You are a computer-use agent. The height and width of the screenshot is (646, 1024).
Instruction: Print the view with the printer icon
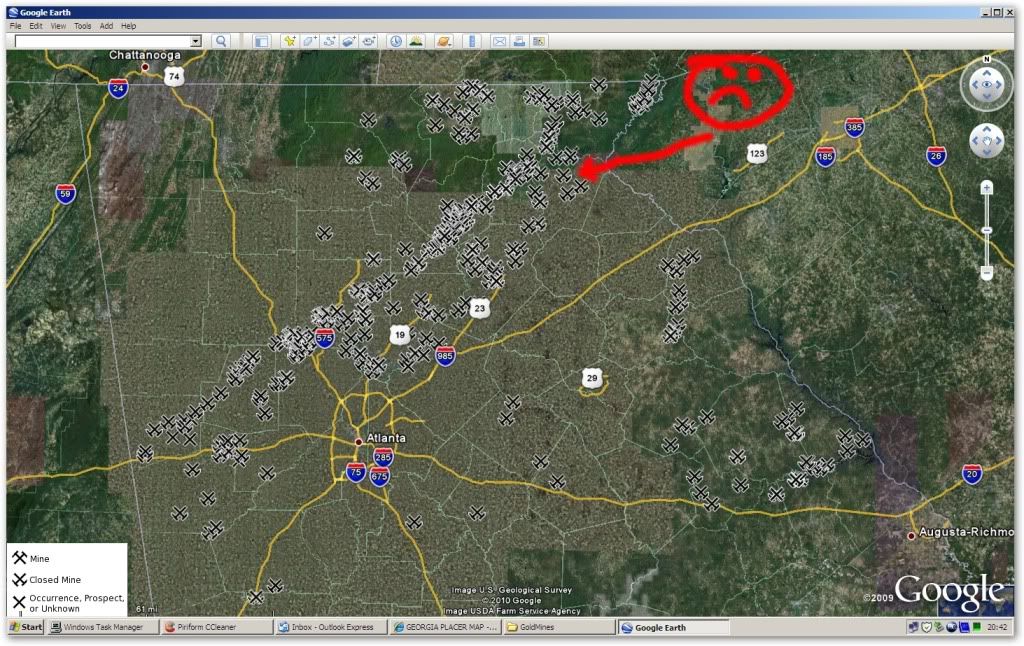tap(519, 41)
